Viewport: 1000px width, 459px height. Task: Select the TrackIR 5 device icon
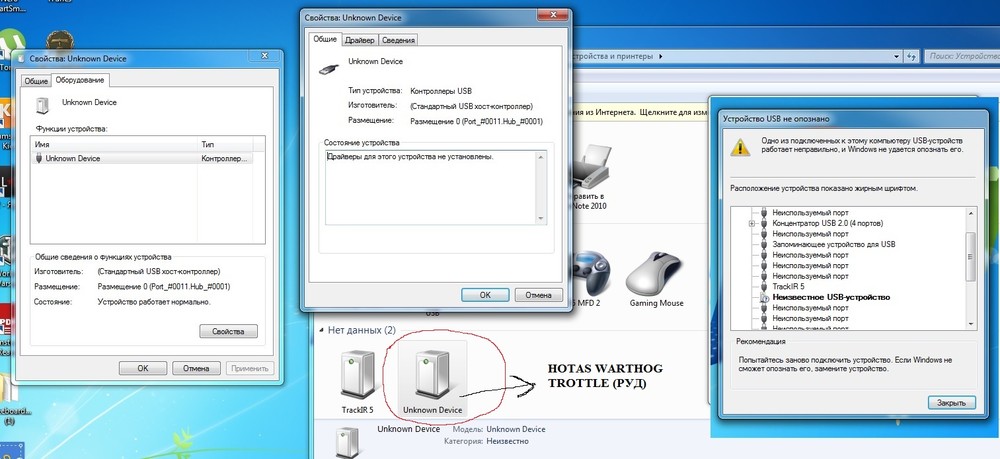click(357, 375)
